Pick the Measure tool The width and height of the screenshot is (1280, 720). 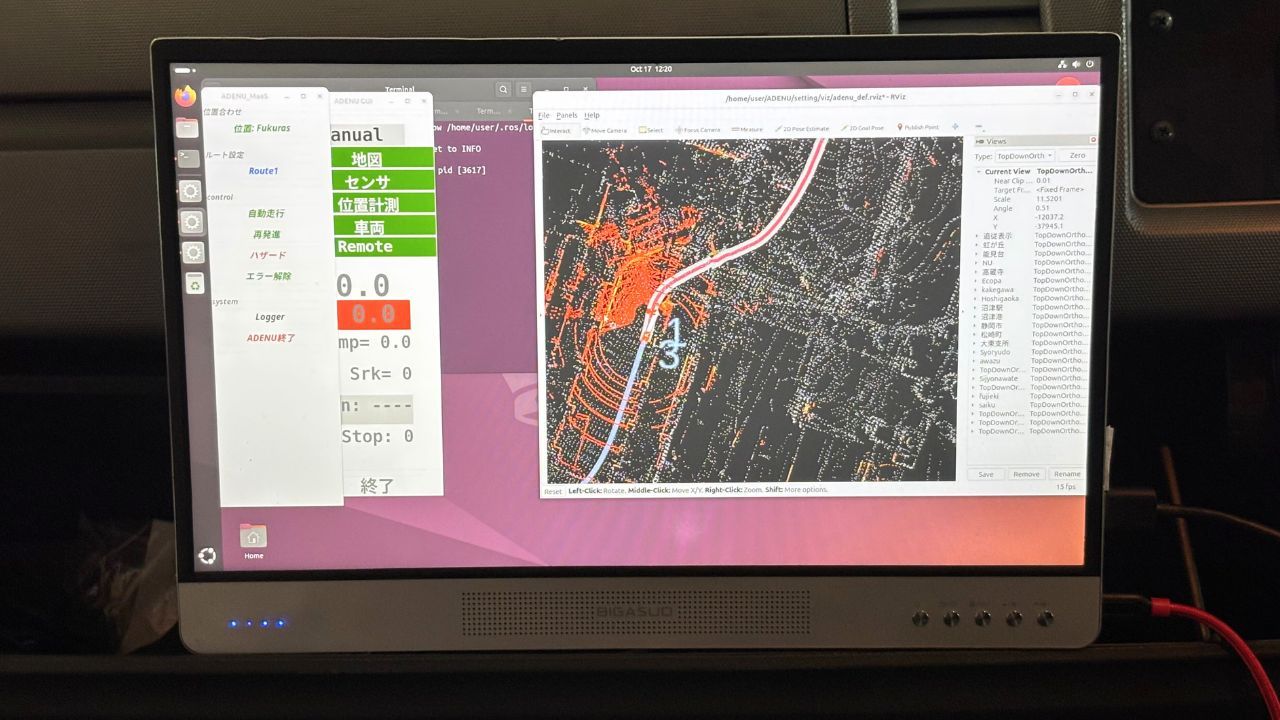point(747,129)
